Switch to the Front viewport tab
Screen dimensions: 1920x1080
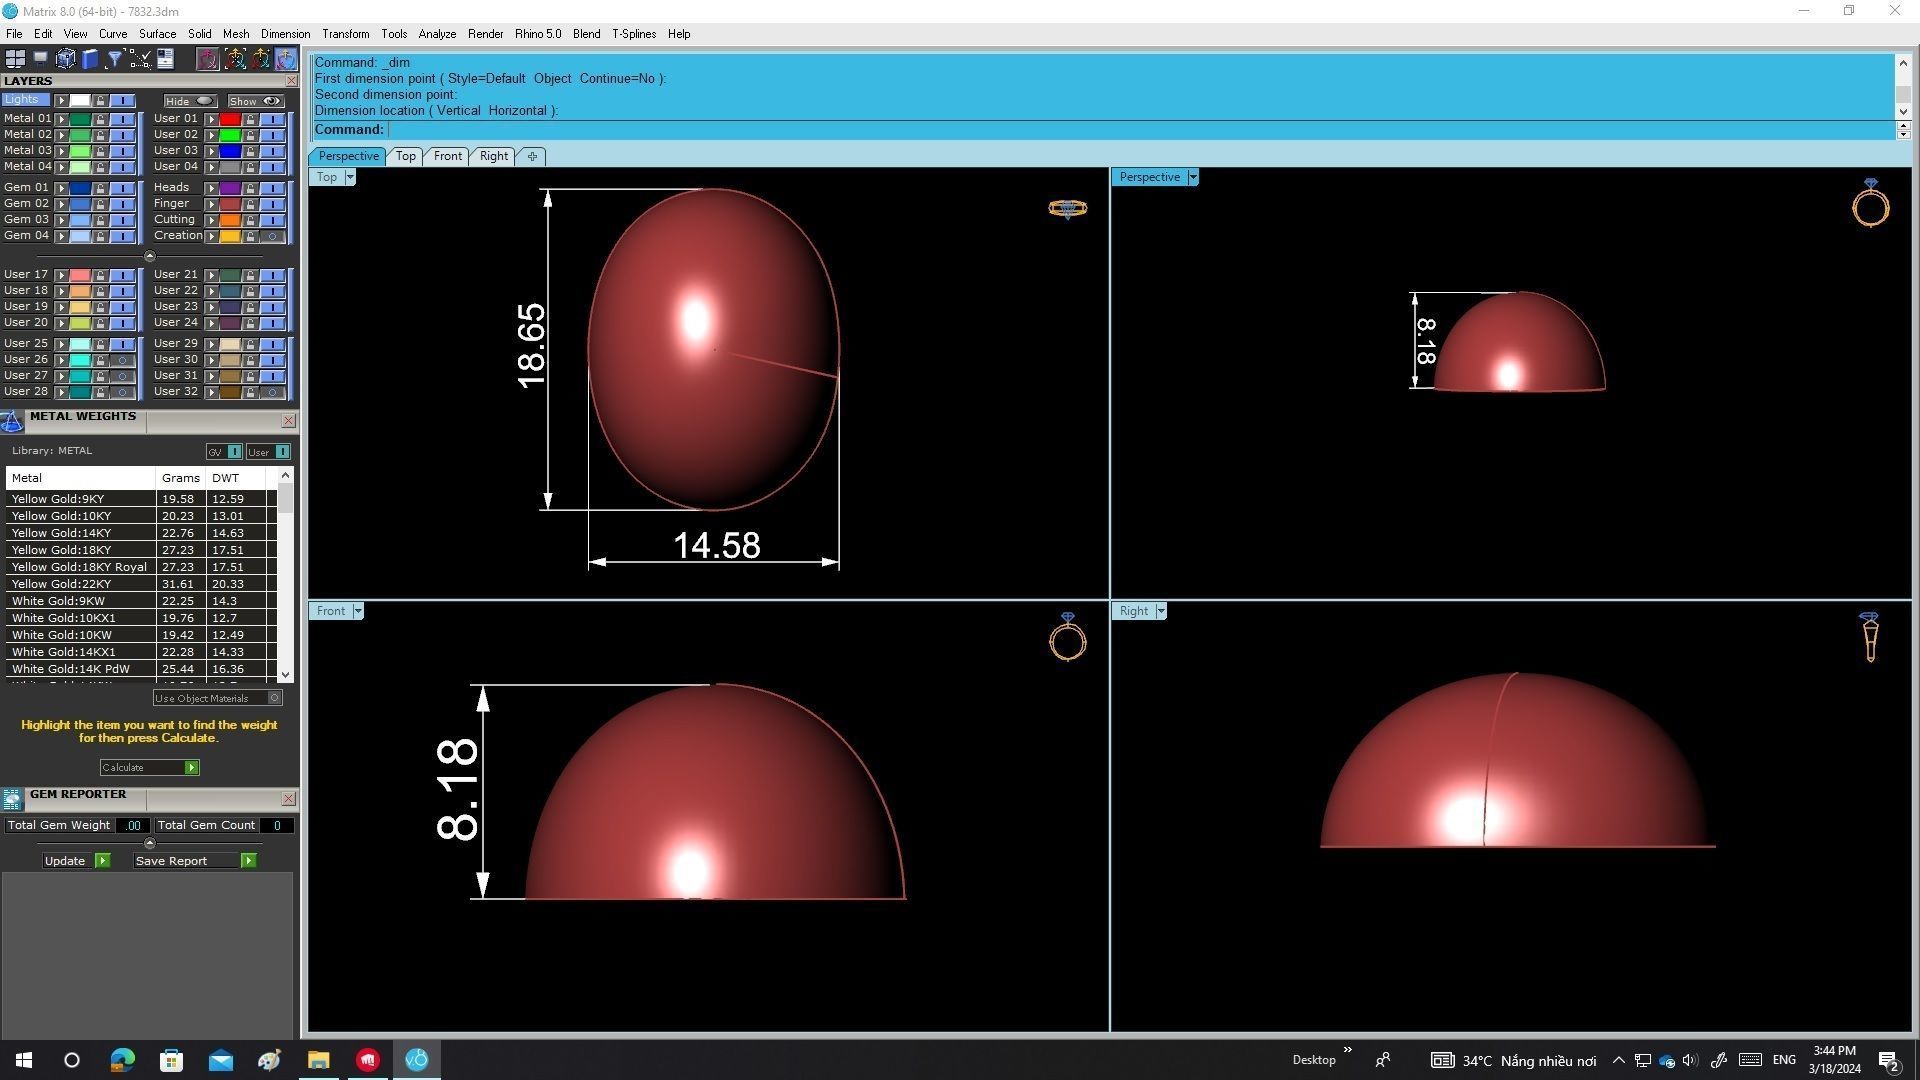[447, 156]
